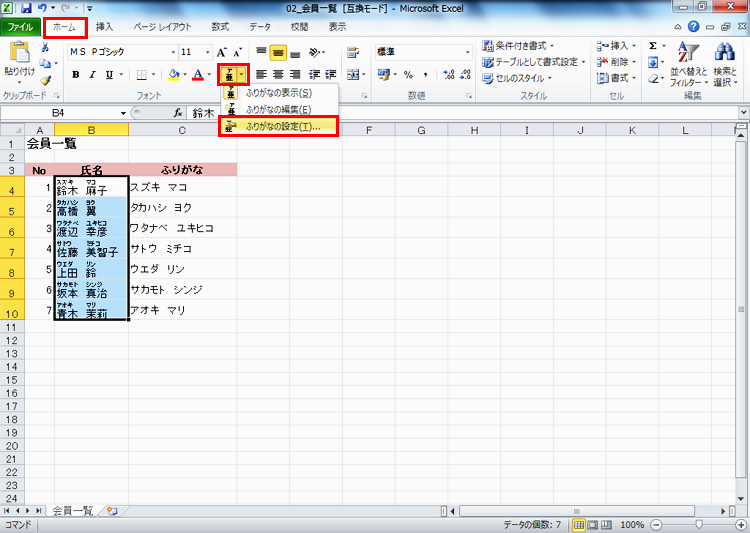Click 挿入 in Cells group
750x533 pixels.
point(616,46)
